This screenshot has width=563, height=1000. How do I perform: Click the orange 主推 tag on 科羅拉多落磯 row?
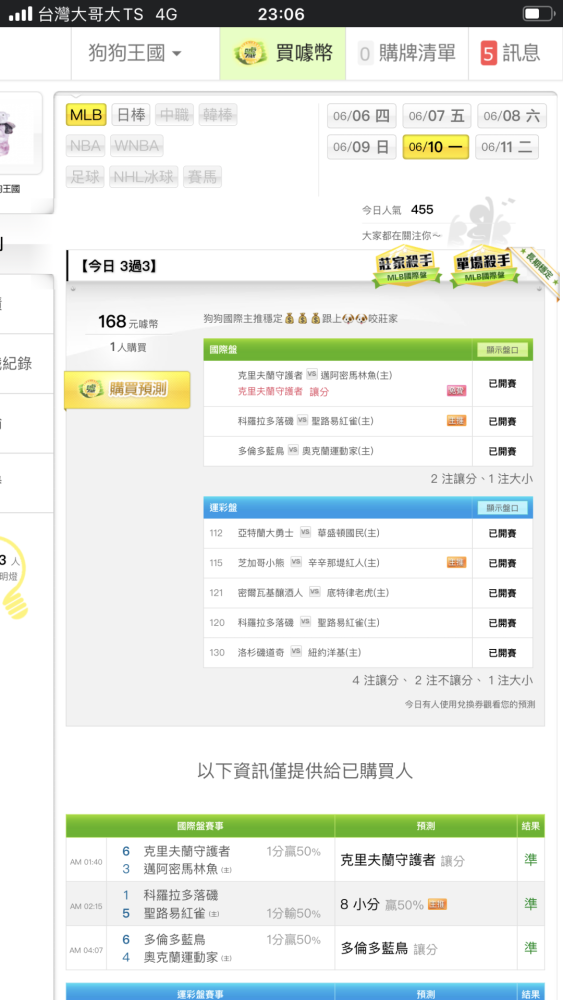[457, 421]
